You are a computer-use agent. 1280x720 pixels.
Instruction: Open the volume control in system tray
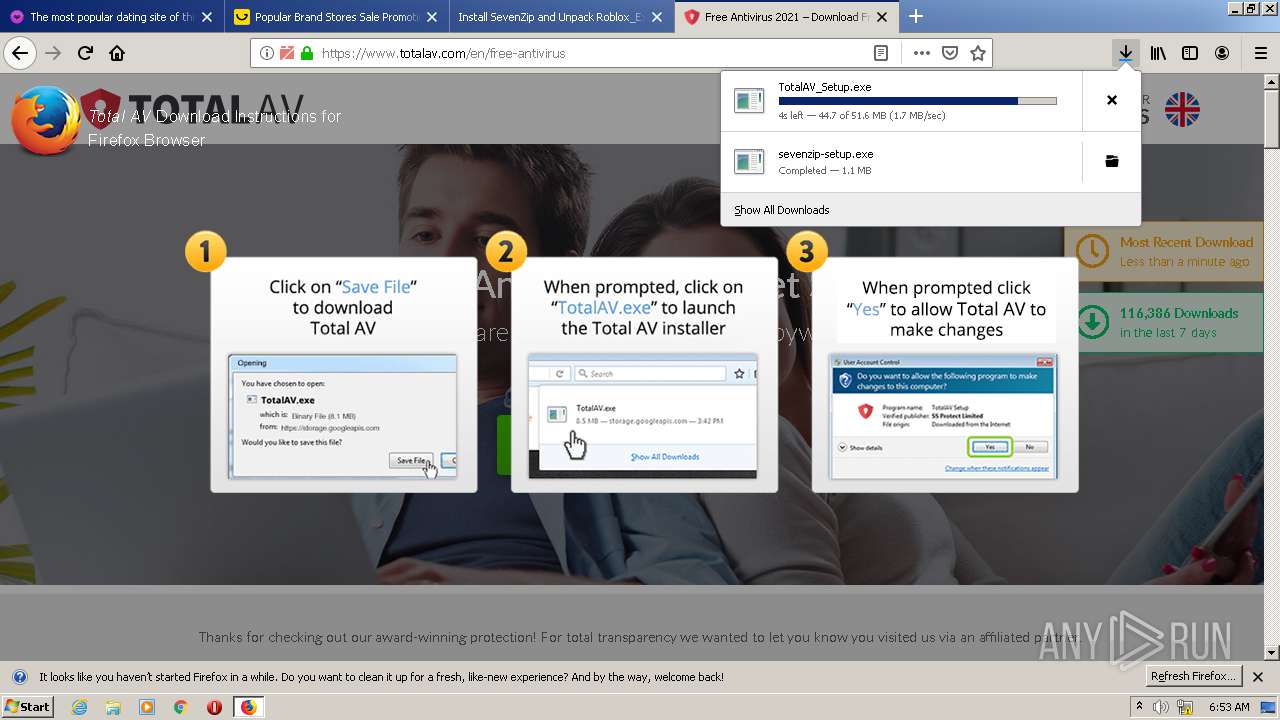(1161, 707)
